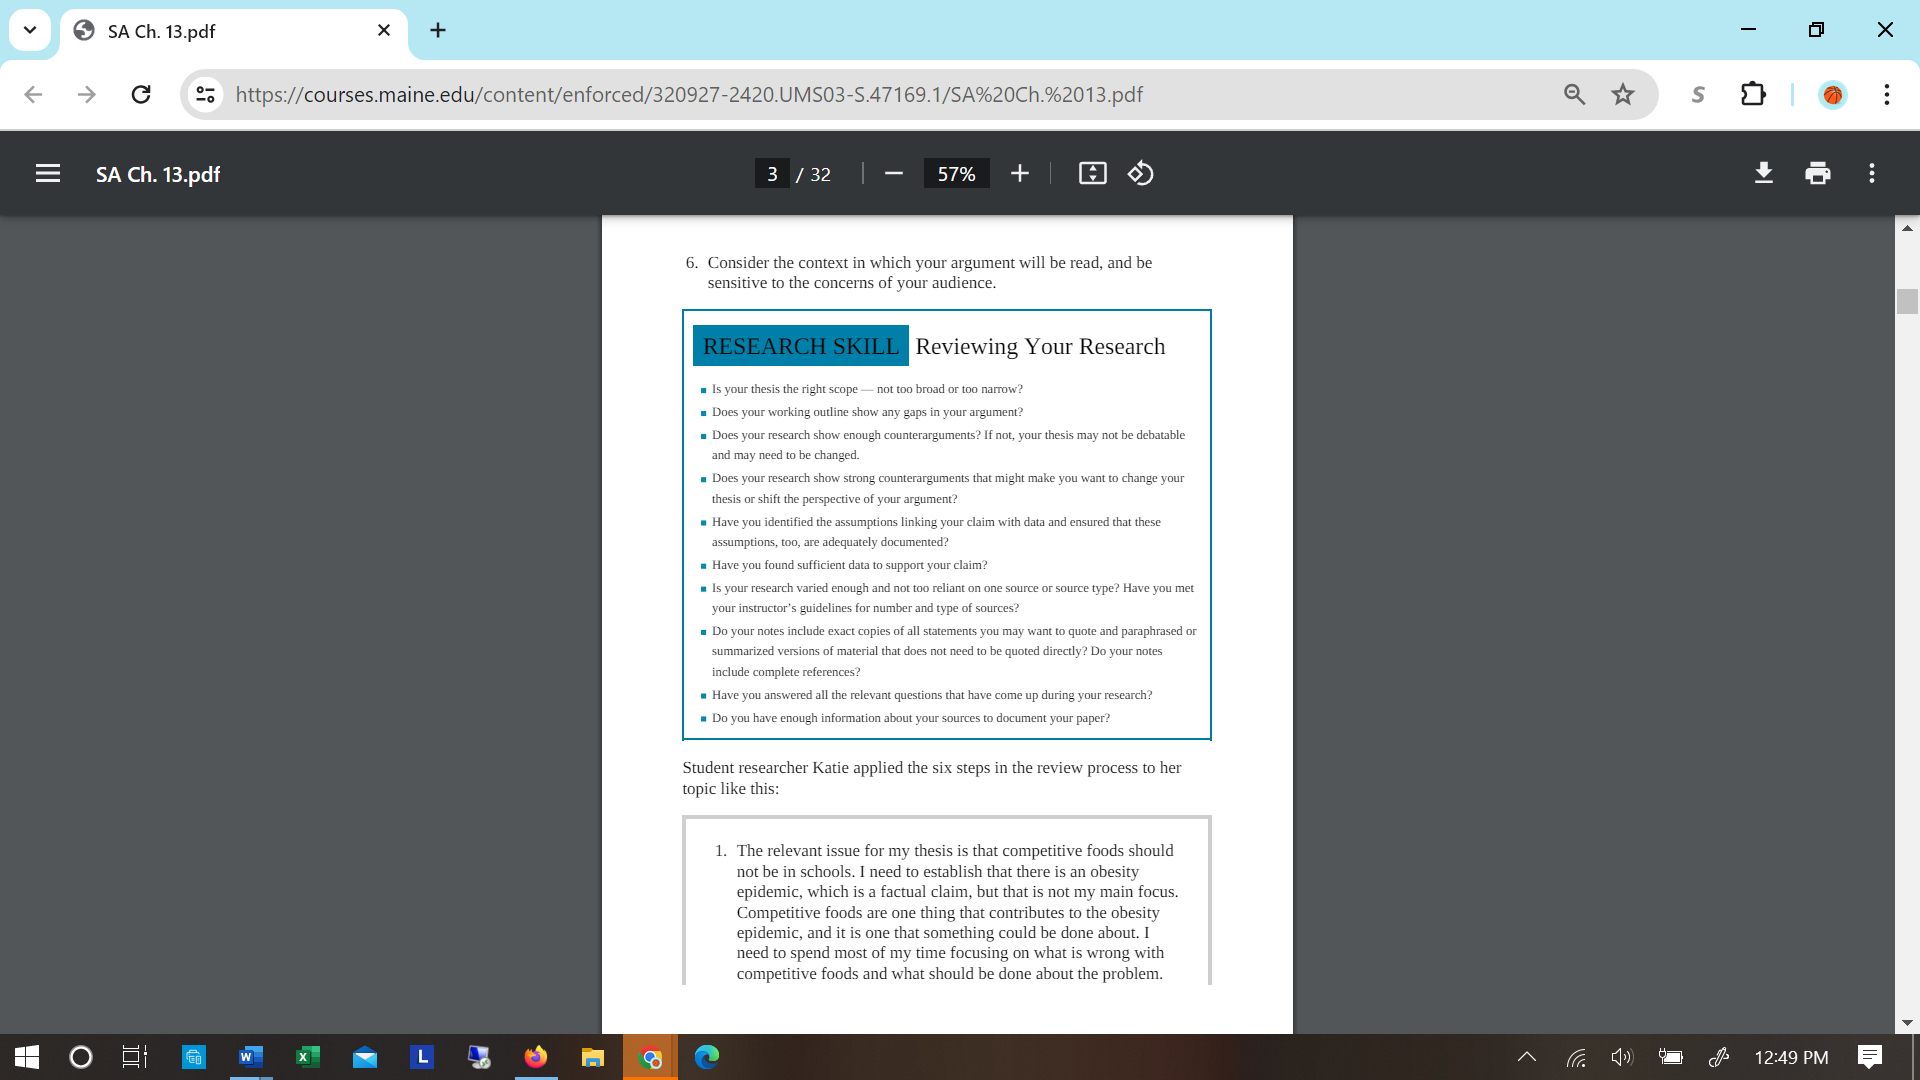Open Word from the Windows taskbar
1920x1080 pixels.
pyautogui.click(x=250, y=1057)
